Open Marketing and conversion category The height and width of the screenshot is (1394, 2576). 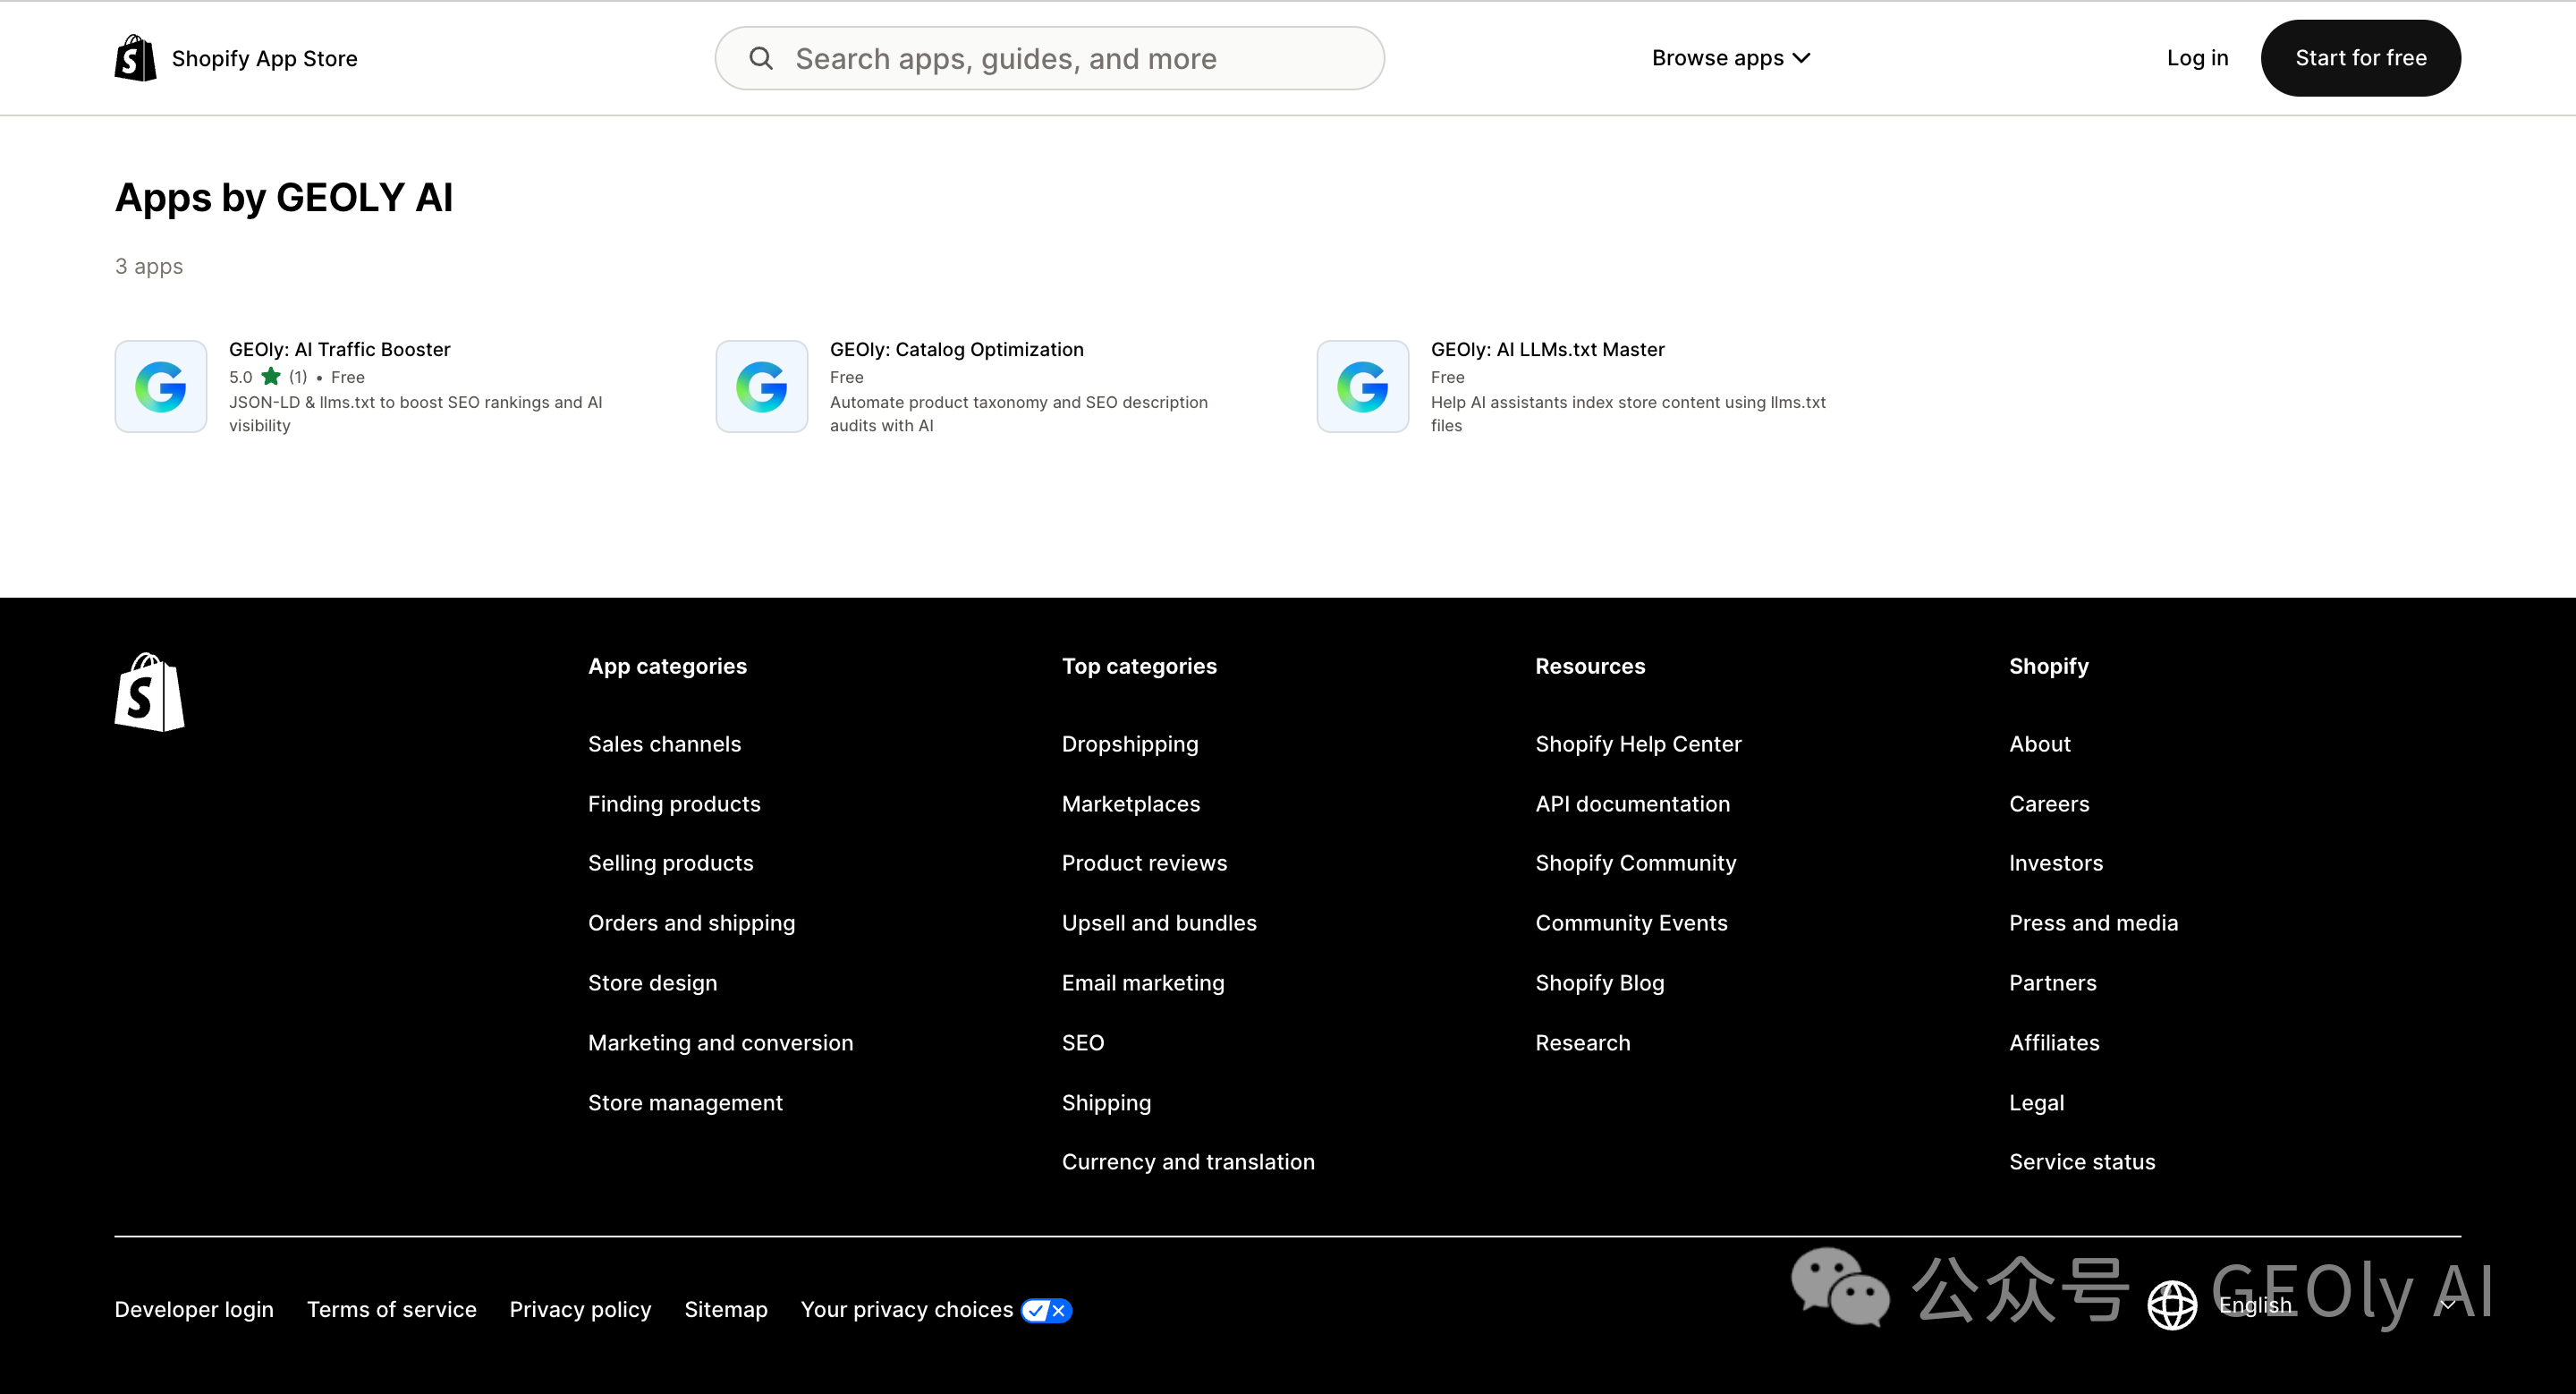click(x=721, y=1043)
